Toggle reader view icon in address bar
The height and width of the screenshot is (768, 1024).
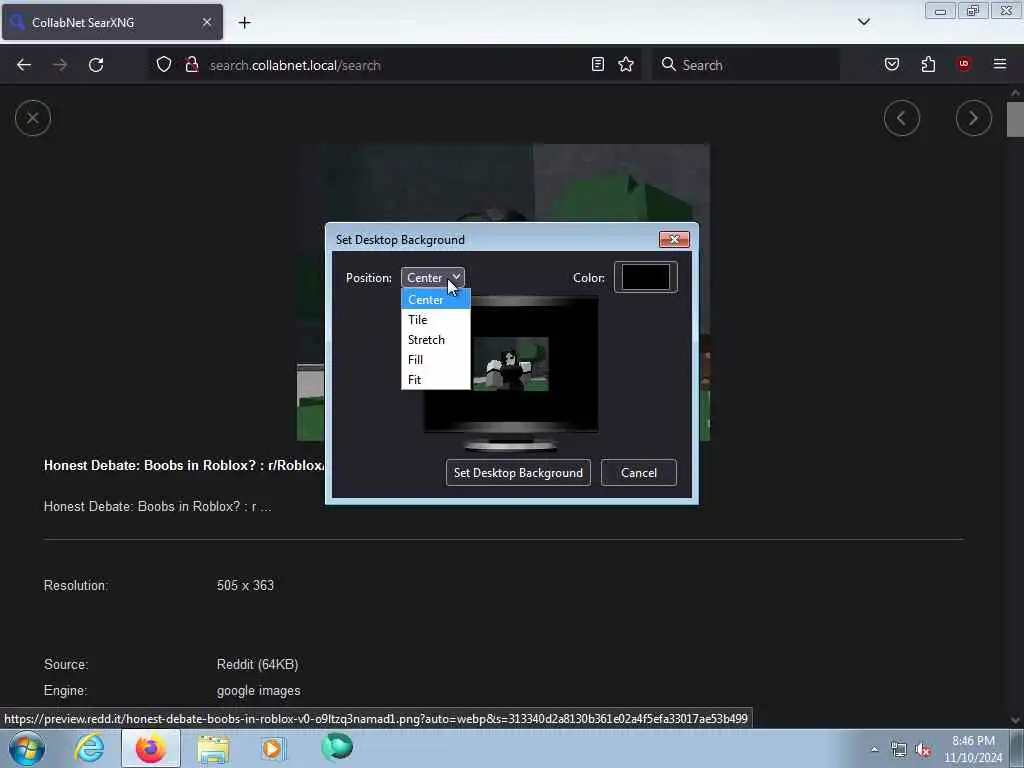(598, 64)
